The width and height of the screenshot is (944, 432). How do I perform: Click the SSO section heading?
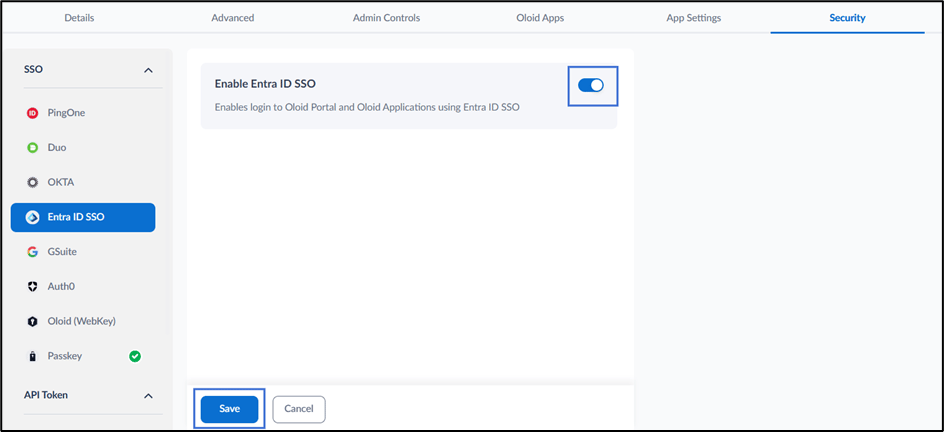34,70
